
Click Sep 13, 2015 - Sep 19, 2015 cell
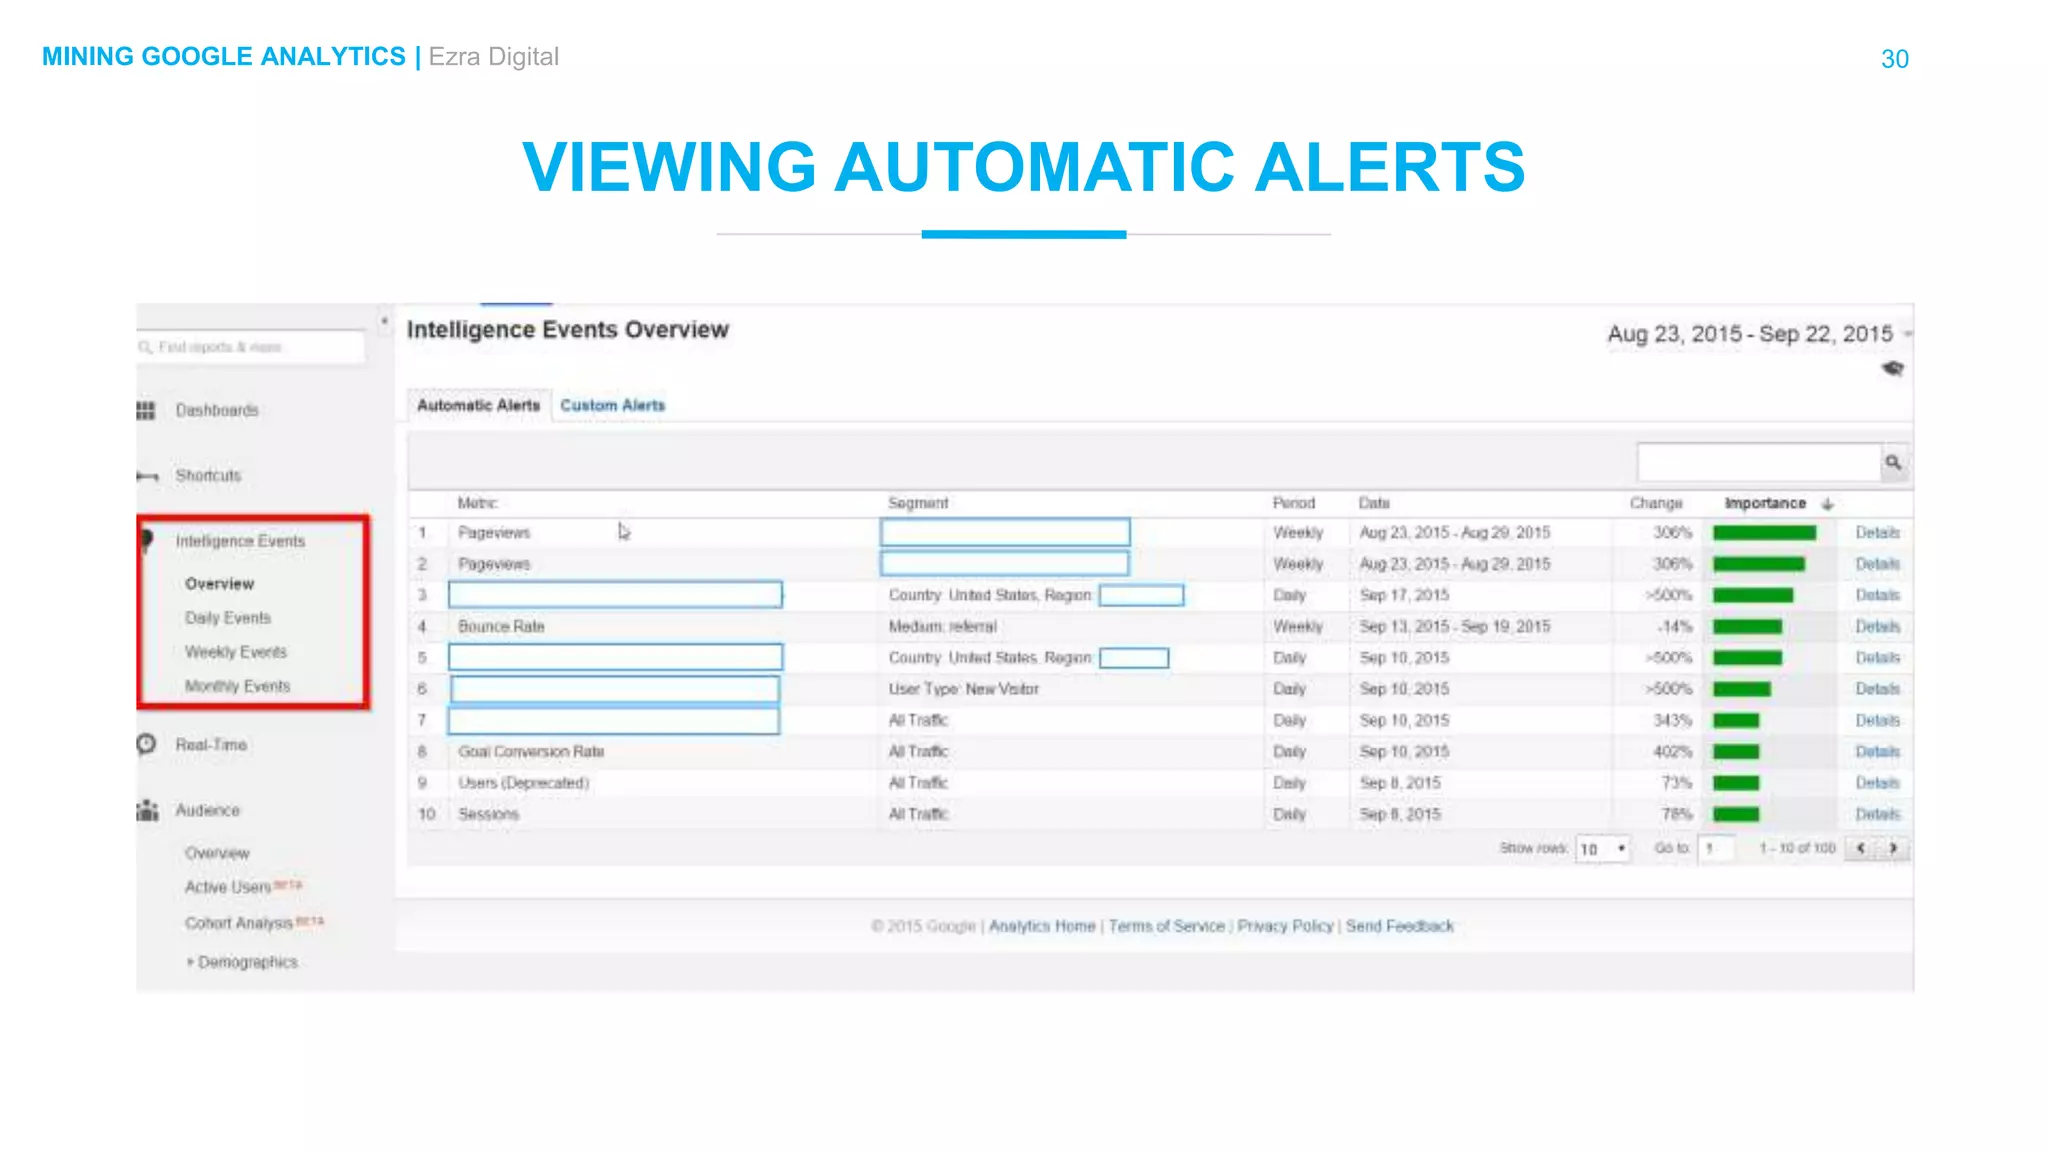point(1454,627)
